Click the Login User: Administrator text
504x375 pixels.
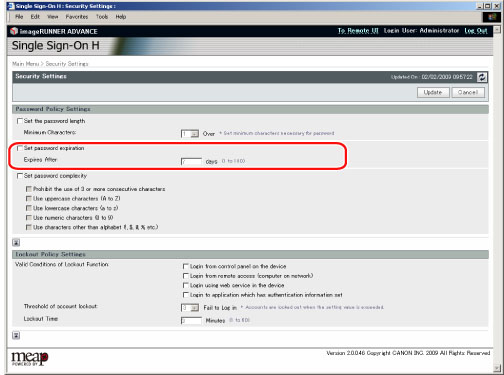pyautogui.click(x=421, y=31)
